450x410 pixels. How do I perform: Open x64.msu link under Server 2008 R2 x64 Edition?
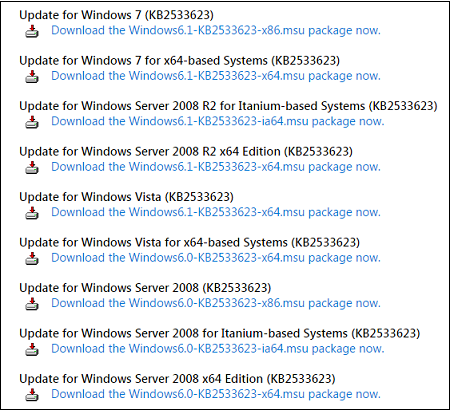tap(216, 167)
